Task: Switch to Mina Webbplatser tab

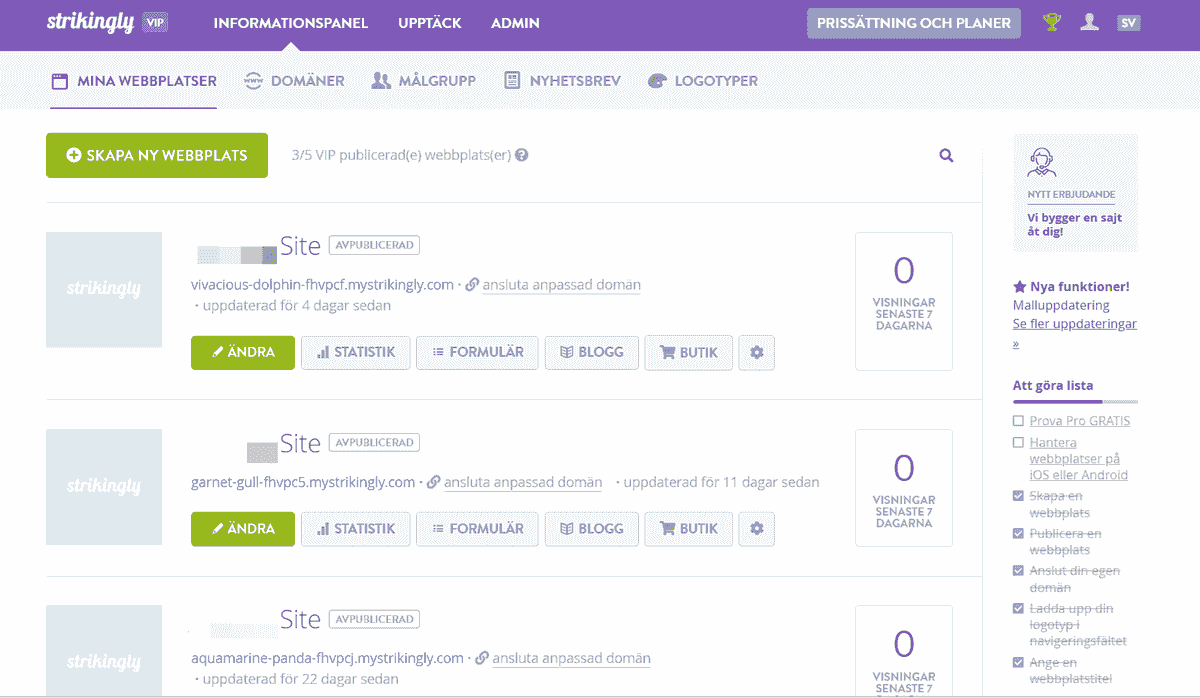Action: tap(133, 81)
